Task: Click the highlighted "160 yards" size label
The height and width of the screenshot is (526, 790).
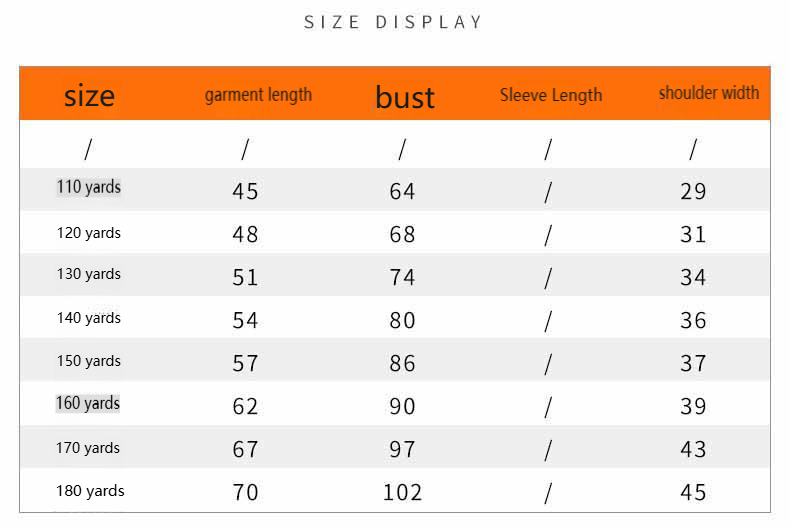Action: pyautogui.click(x=88, y=404)
